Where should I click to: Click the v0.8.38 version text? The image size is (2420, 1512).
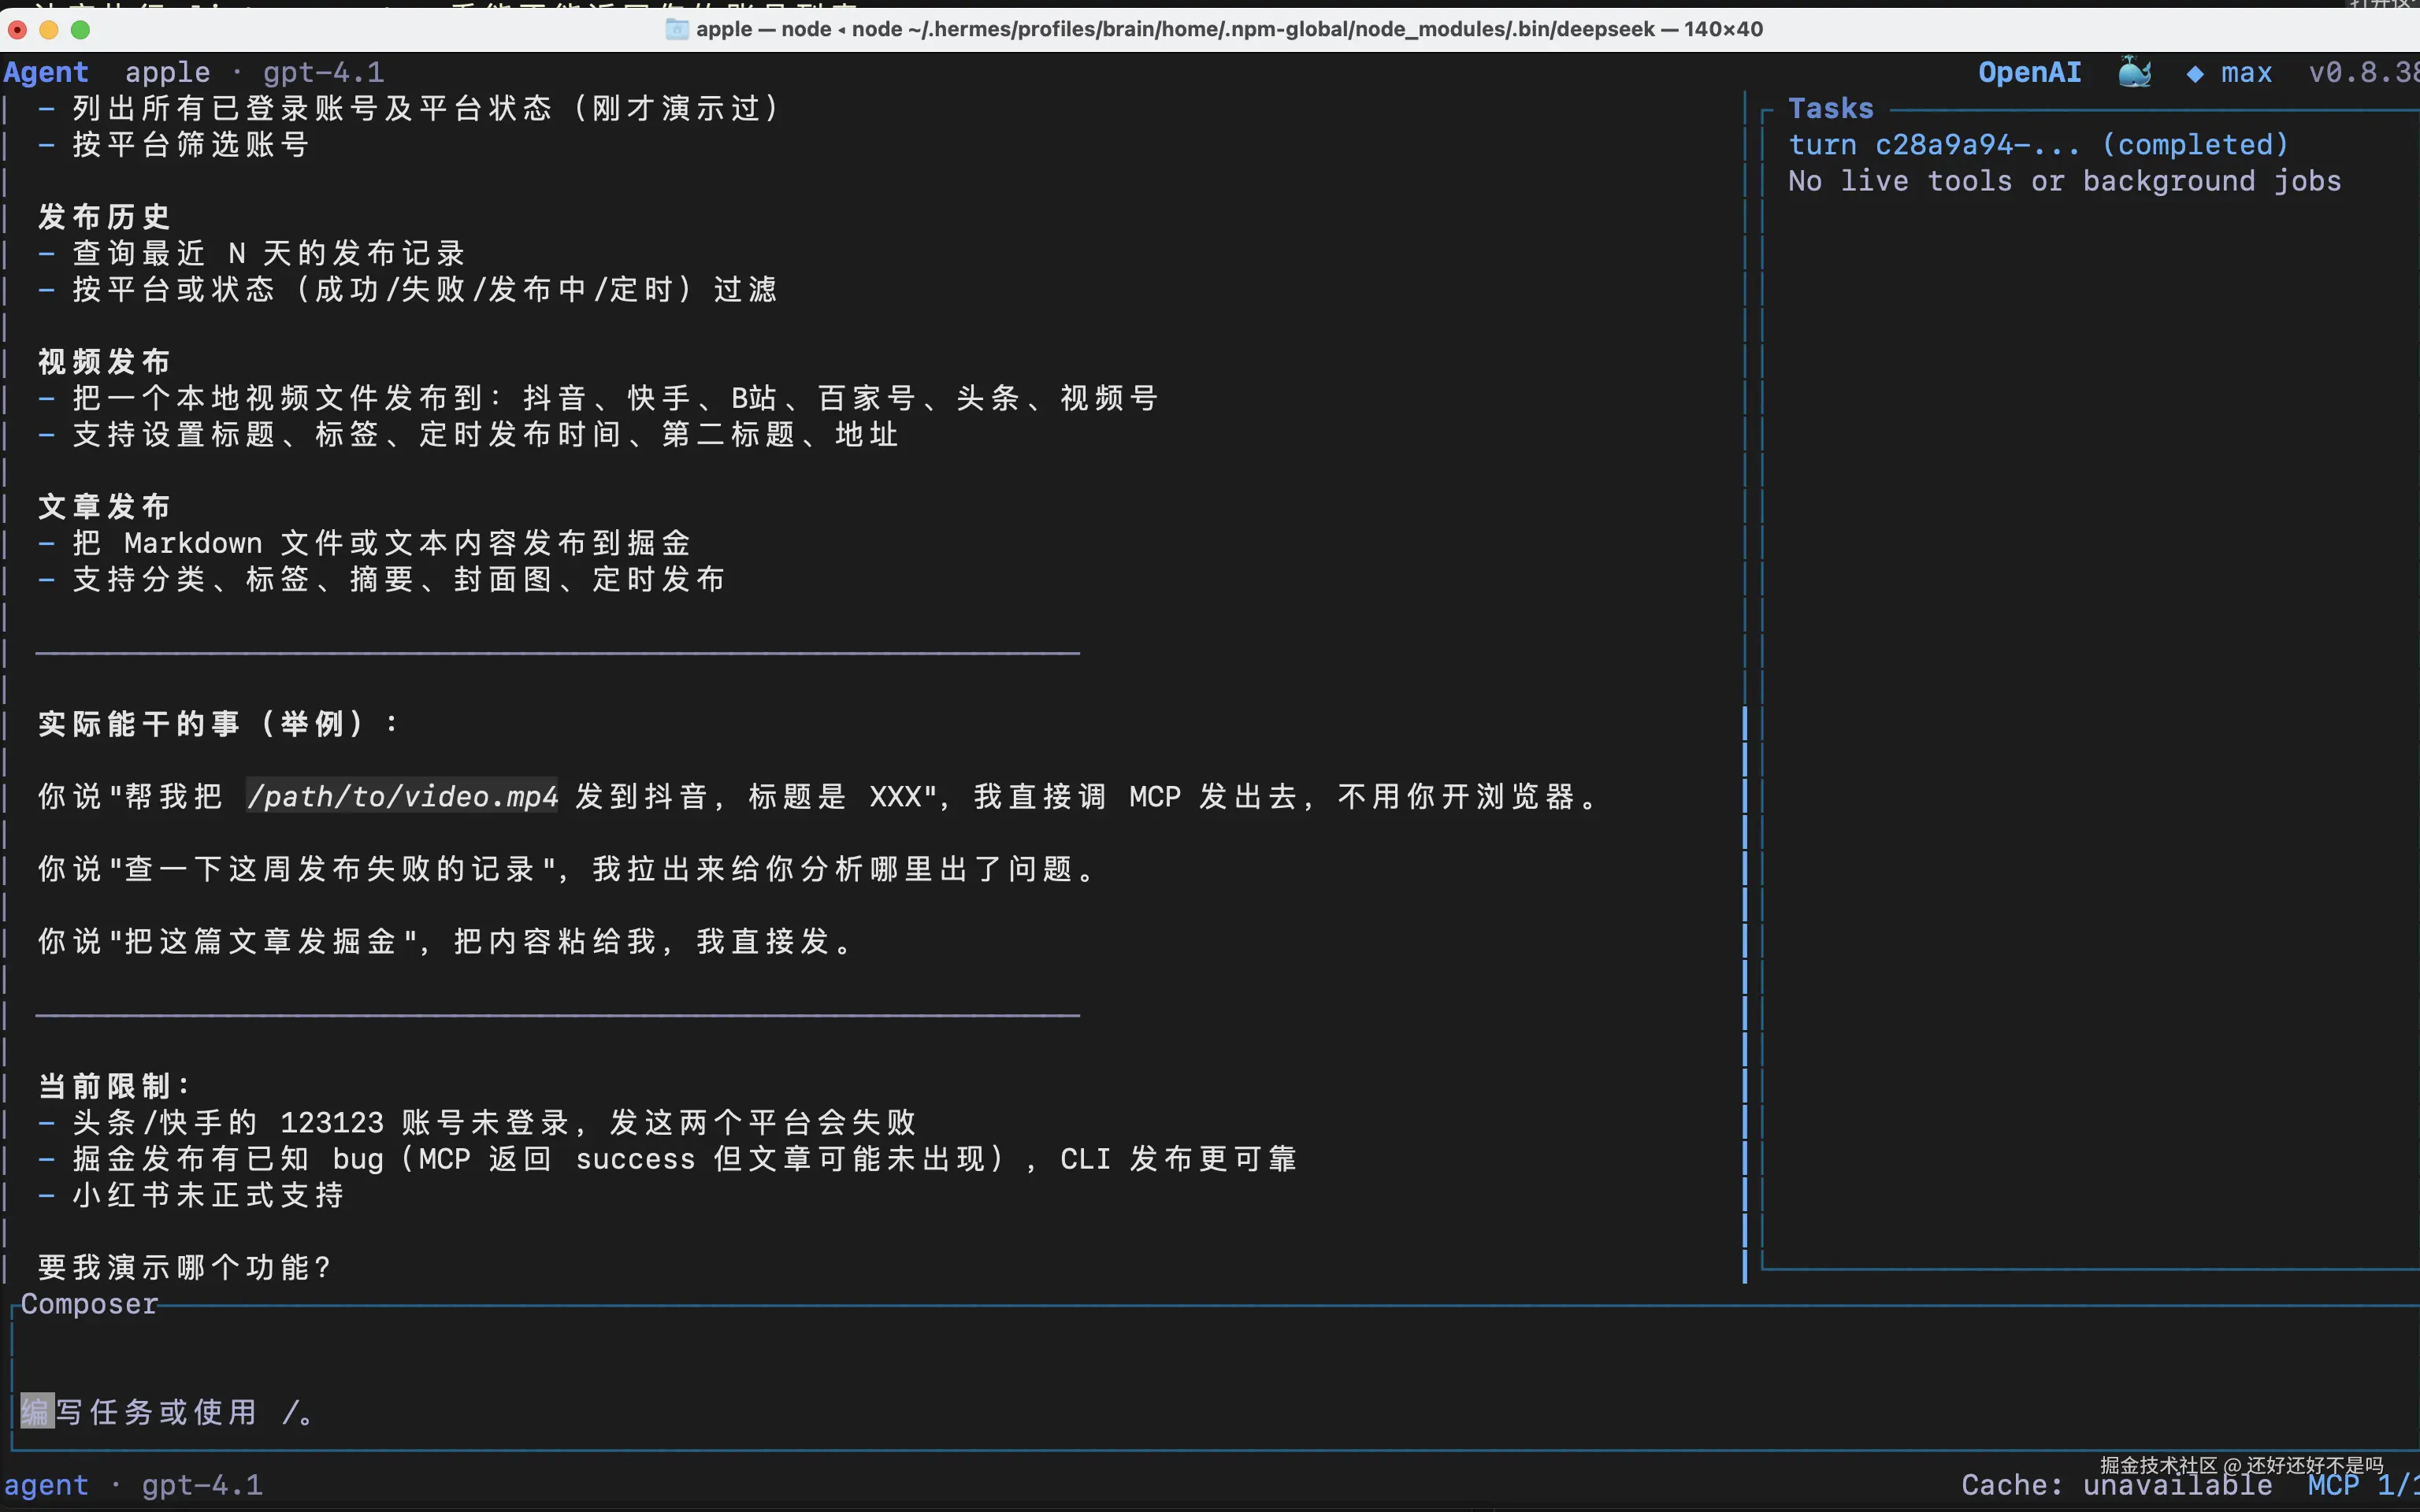point(2363,73)
